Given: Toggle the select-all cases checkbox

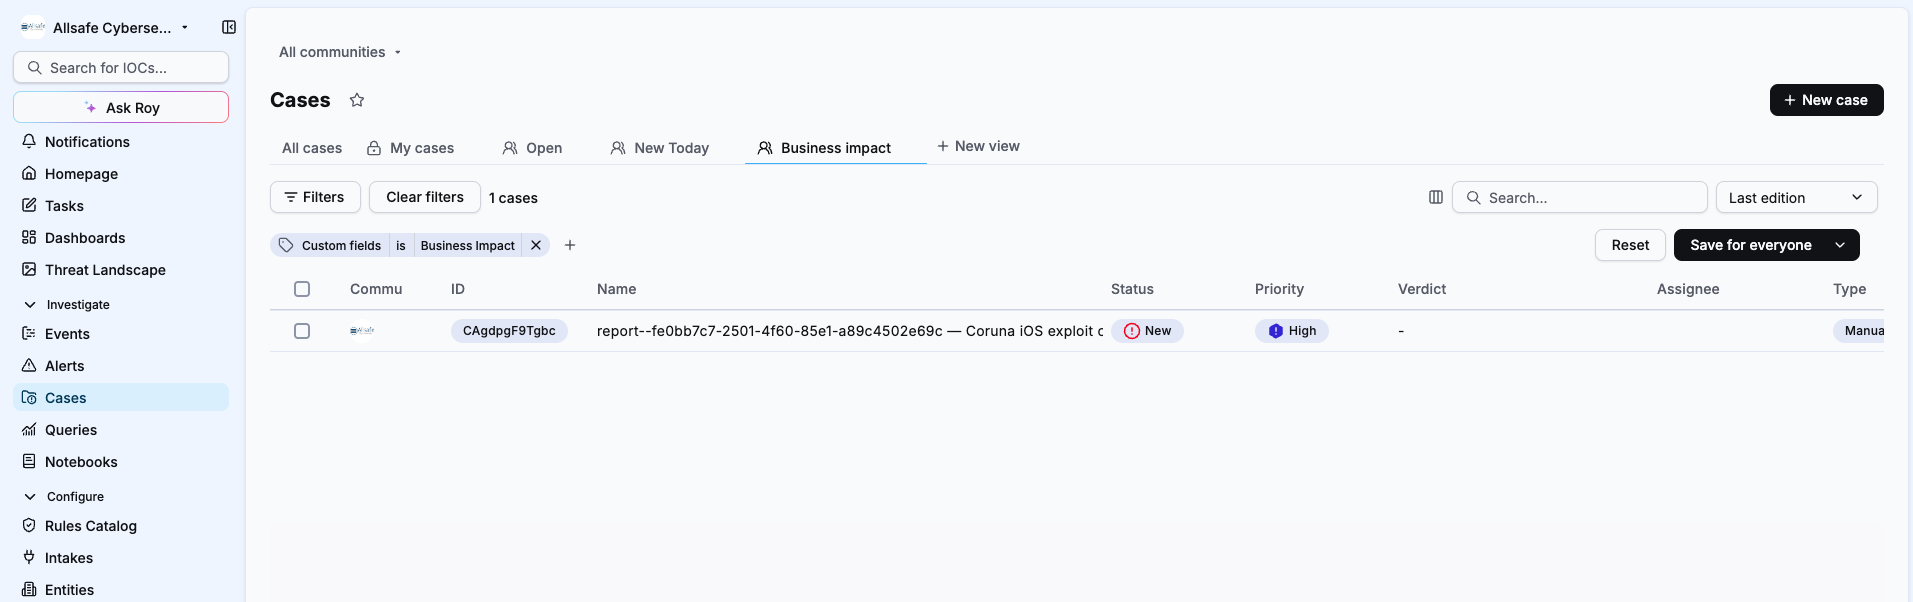Looking at the screenshot, I should pos(302,289).
